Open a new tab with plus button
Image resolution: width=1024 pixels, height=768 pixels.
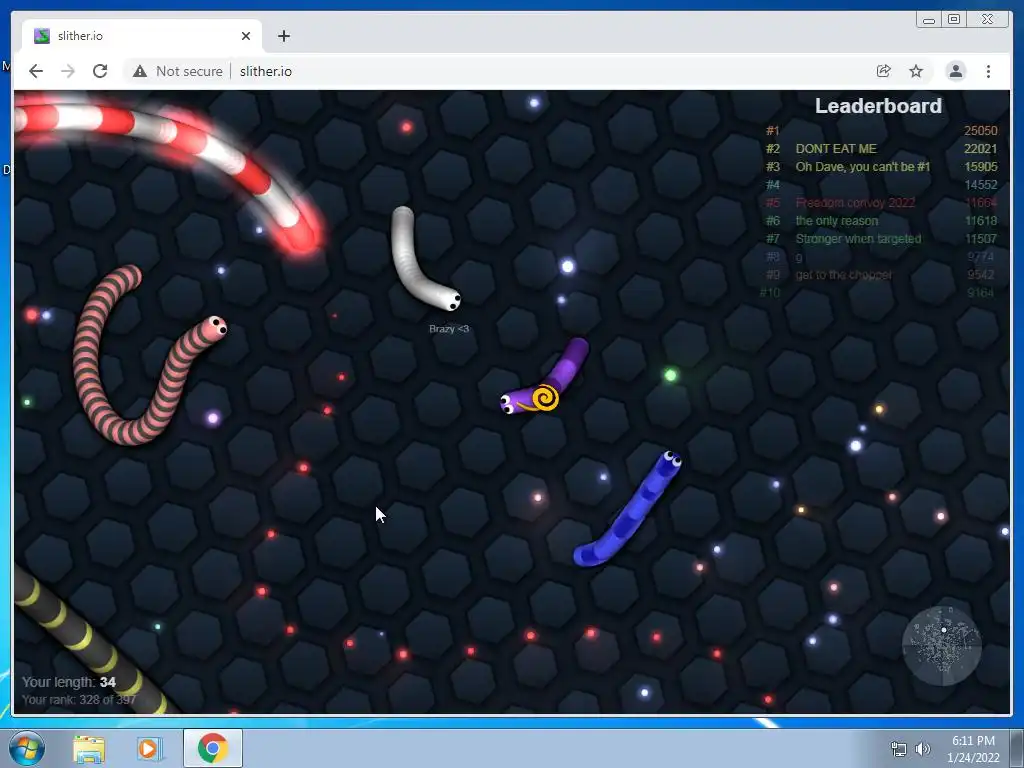pos(283,36)
